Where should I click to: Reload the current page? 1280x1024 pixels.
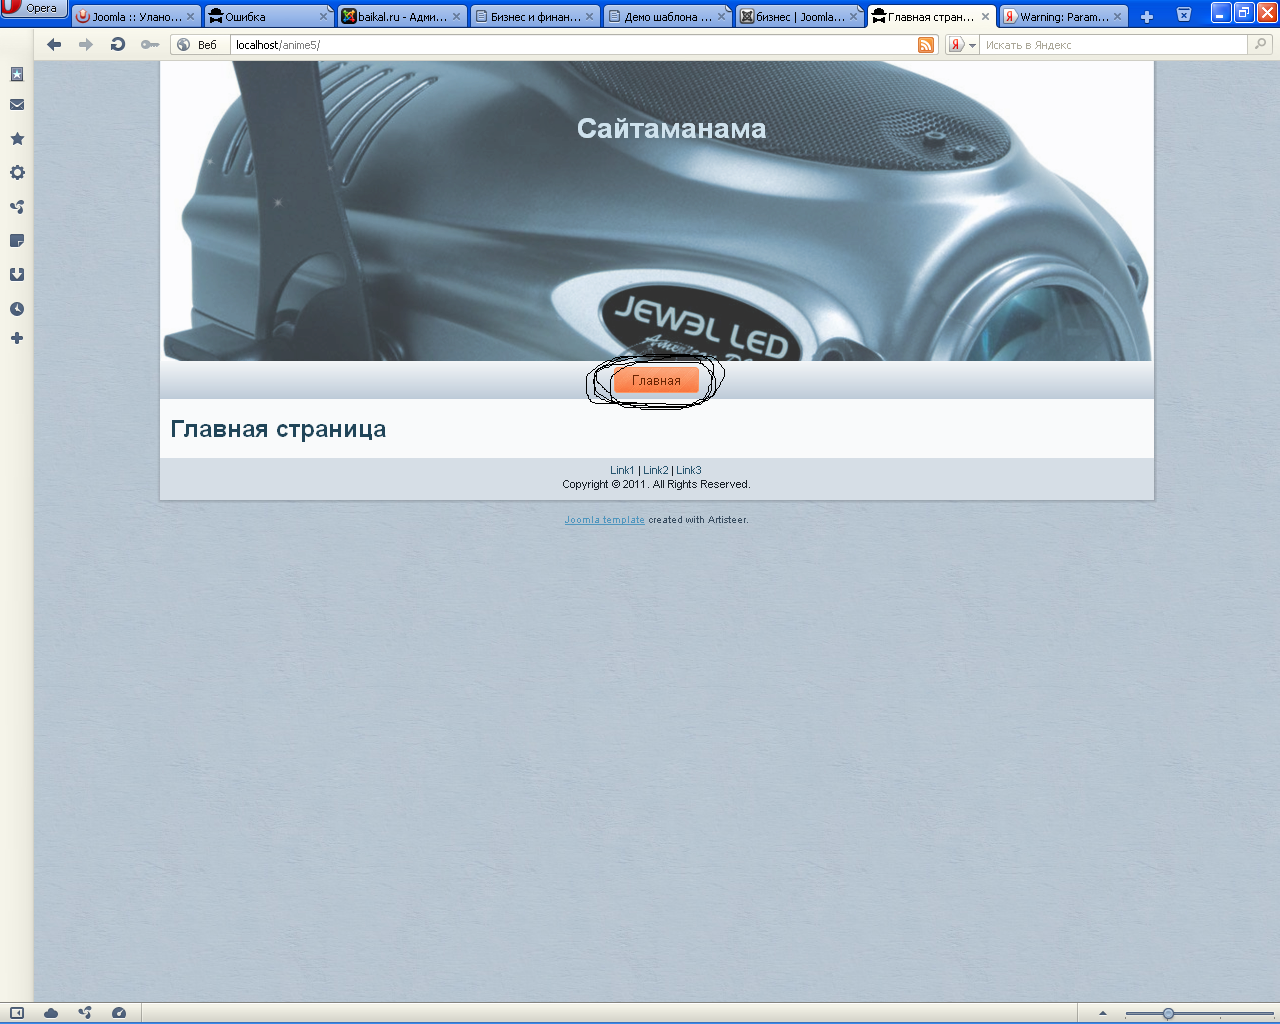[x=118, y=45]
